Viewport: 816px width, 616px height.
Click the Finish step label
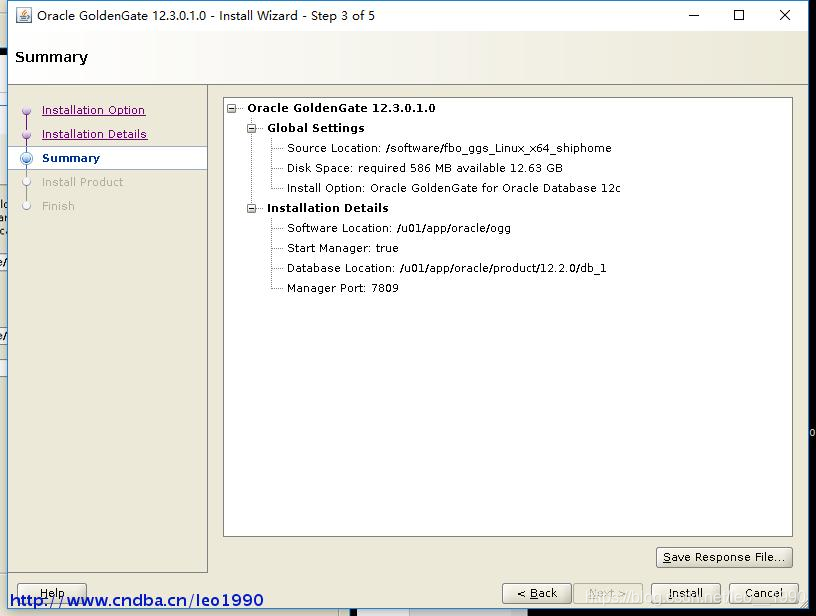58,206
